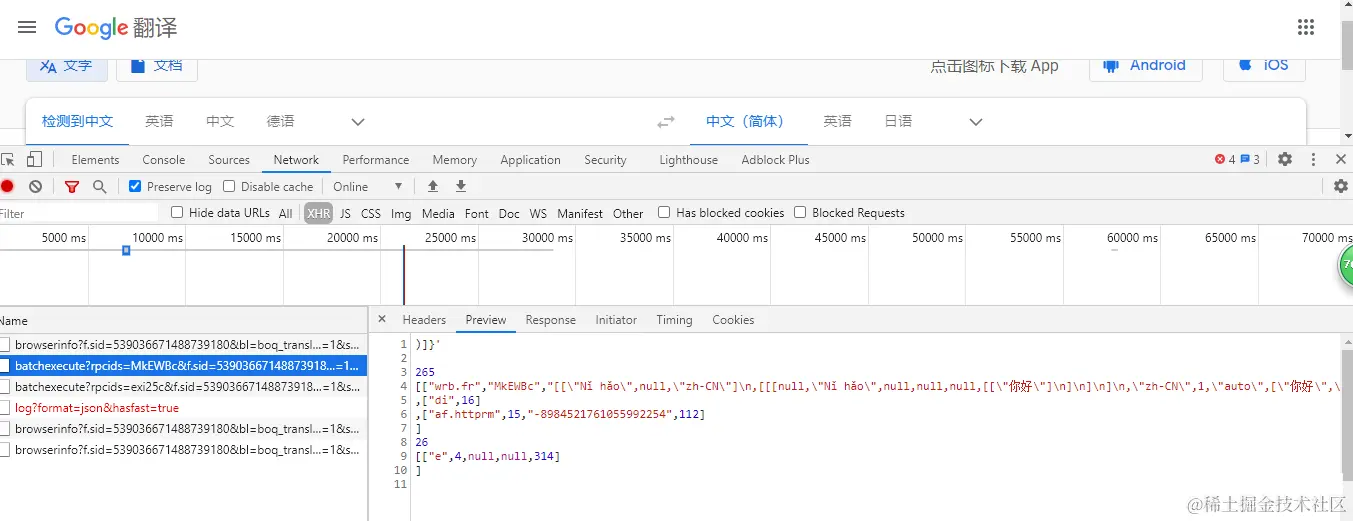Filter requests by XHR type
The height and width of the screenshot is (521, 1353).
click(x=318, y=213)
